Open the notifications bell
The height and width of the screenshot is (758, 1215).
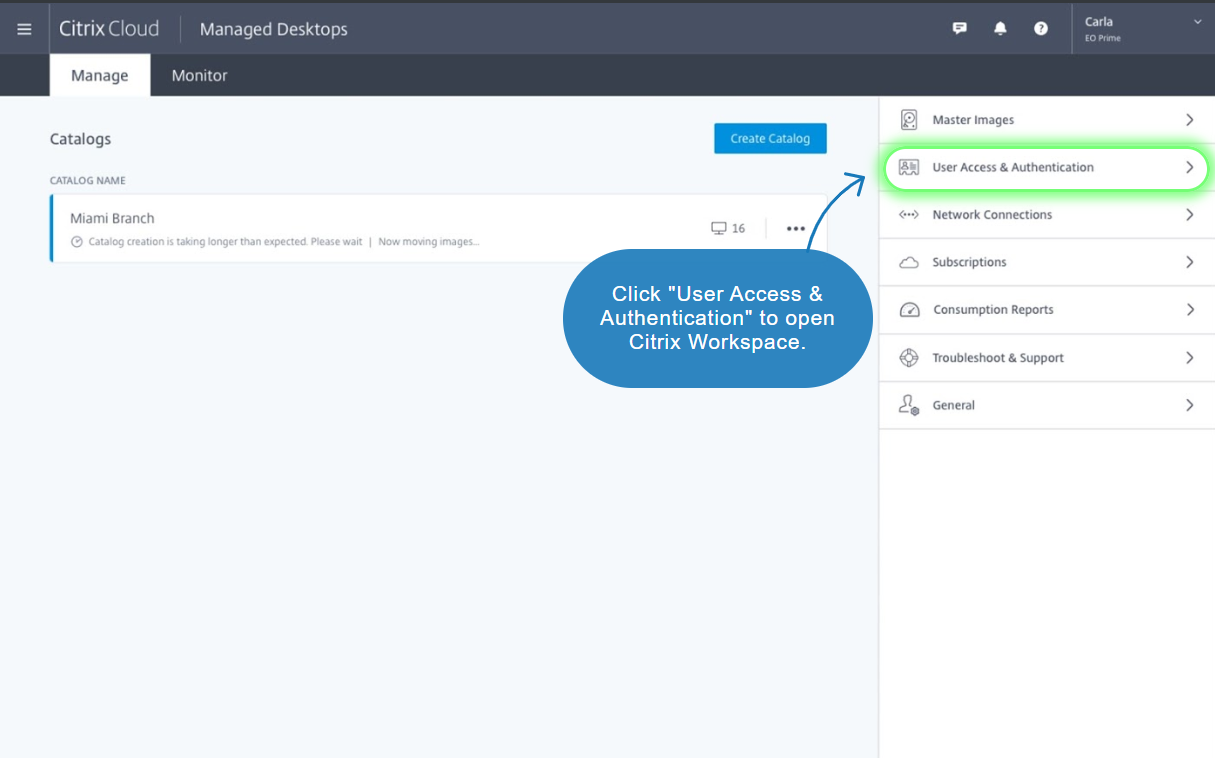pos(1000,29)
